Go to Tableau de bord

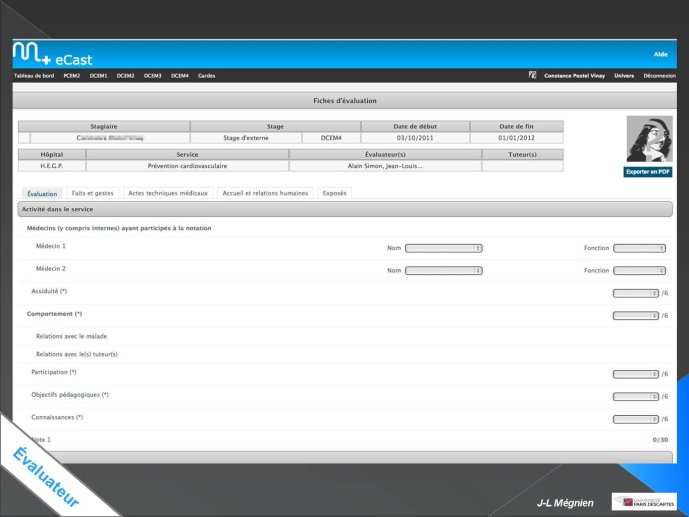tap(34, 76)
